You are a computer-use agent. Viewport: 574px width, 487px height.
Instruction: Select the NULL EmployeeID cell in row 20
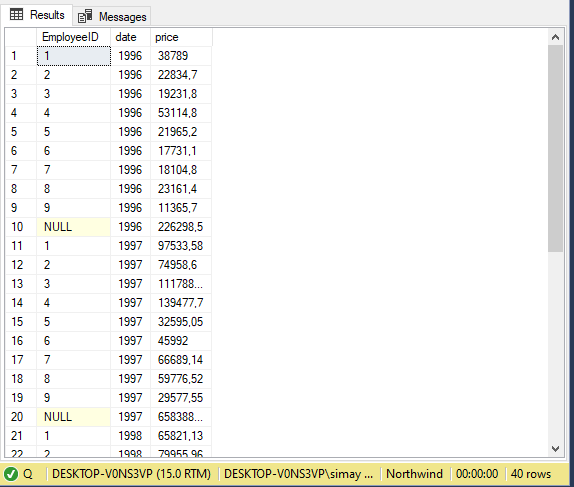click(74, 417)
